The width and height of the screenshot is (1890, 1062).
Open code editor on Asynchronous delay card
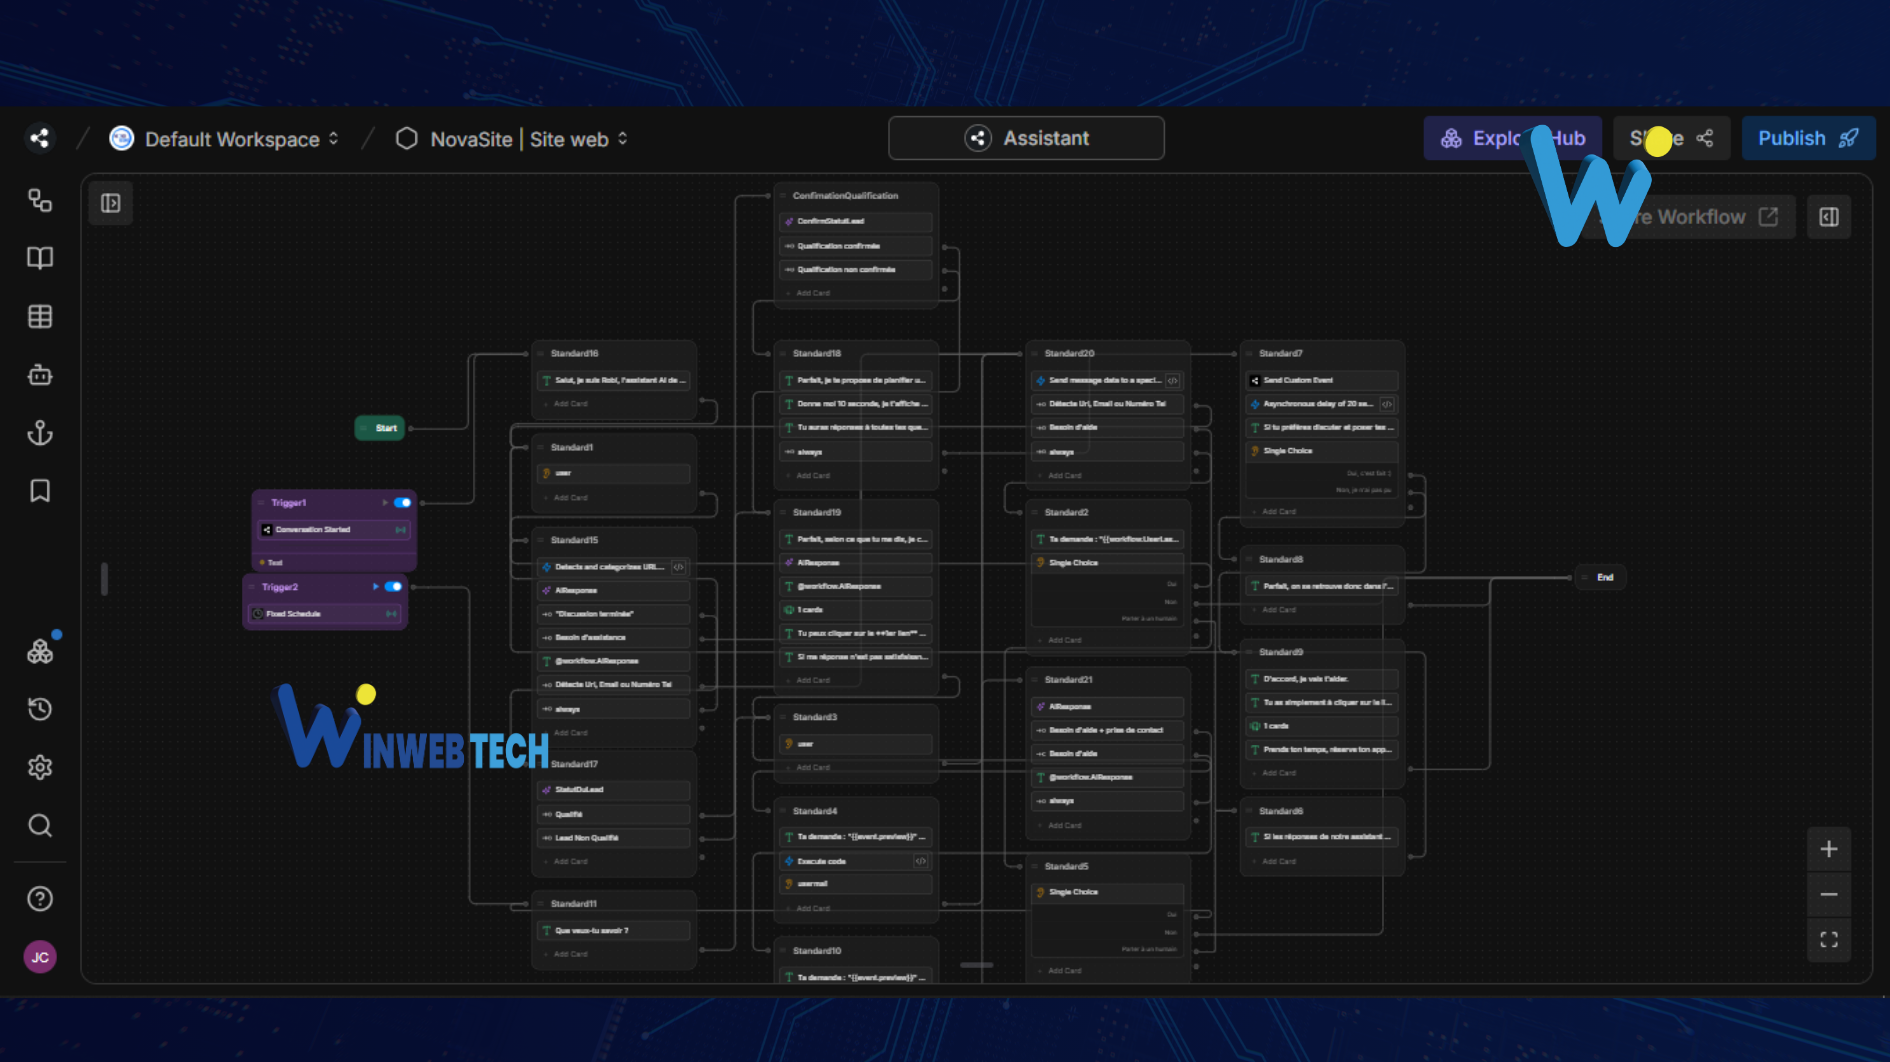click(x=1387, y=404)
